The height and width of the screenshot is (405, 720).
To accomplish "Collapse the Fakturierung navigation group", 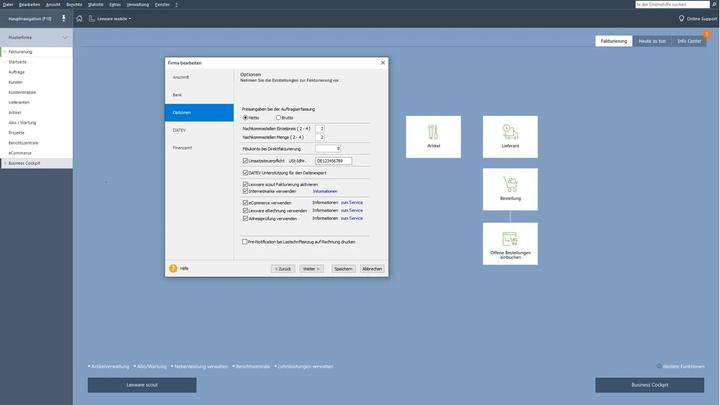I will [x=5, y=52].
